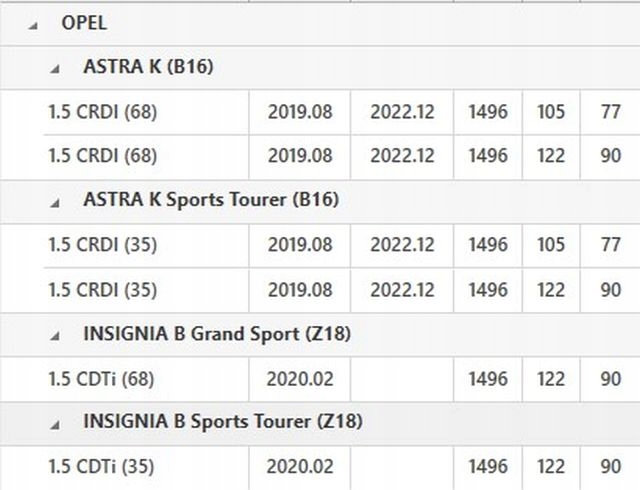The height and width of the screenshot is (490, 640).
Task: Click the ASTRA K (B16) group label
Action: (148, 67)
